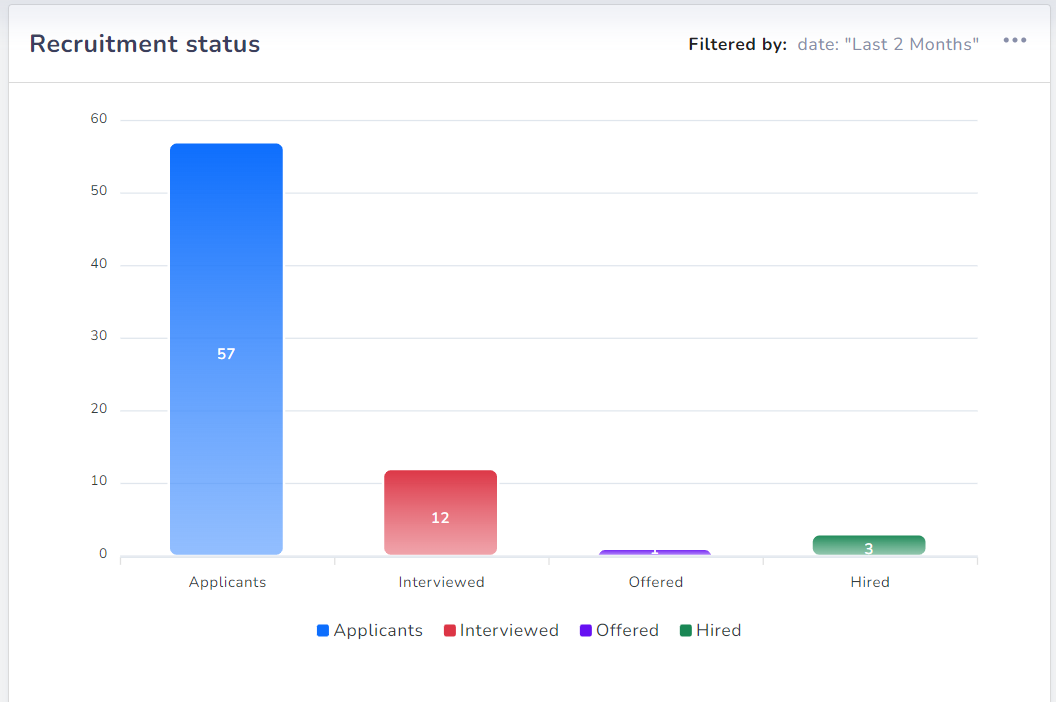Click the red Interviewed legend swatch
Image resolution: width=1056 pixels, height=702 pixels.
(x=452, y=630)
